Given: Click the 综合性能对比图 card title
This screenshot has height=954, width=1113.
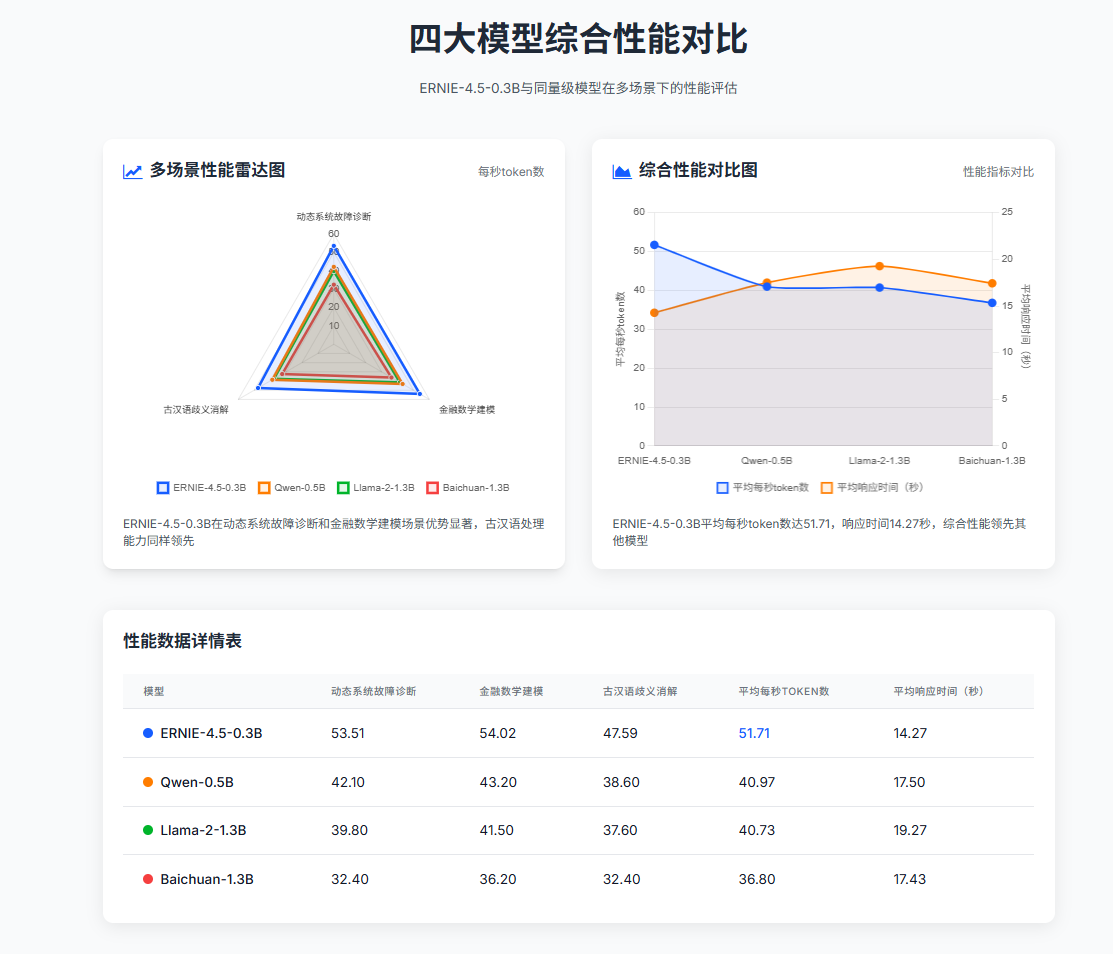Looking at the screenshot, I should (698, 170).
